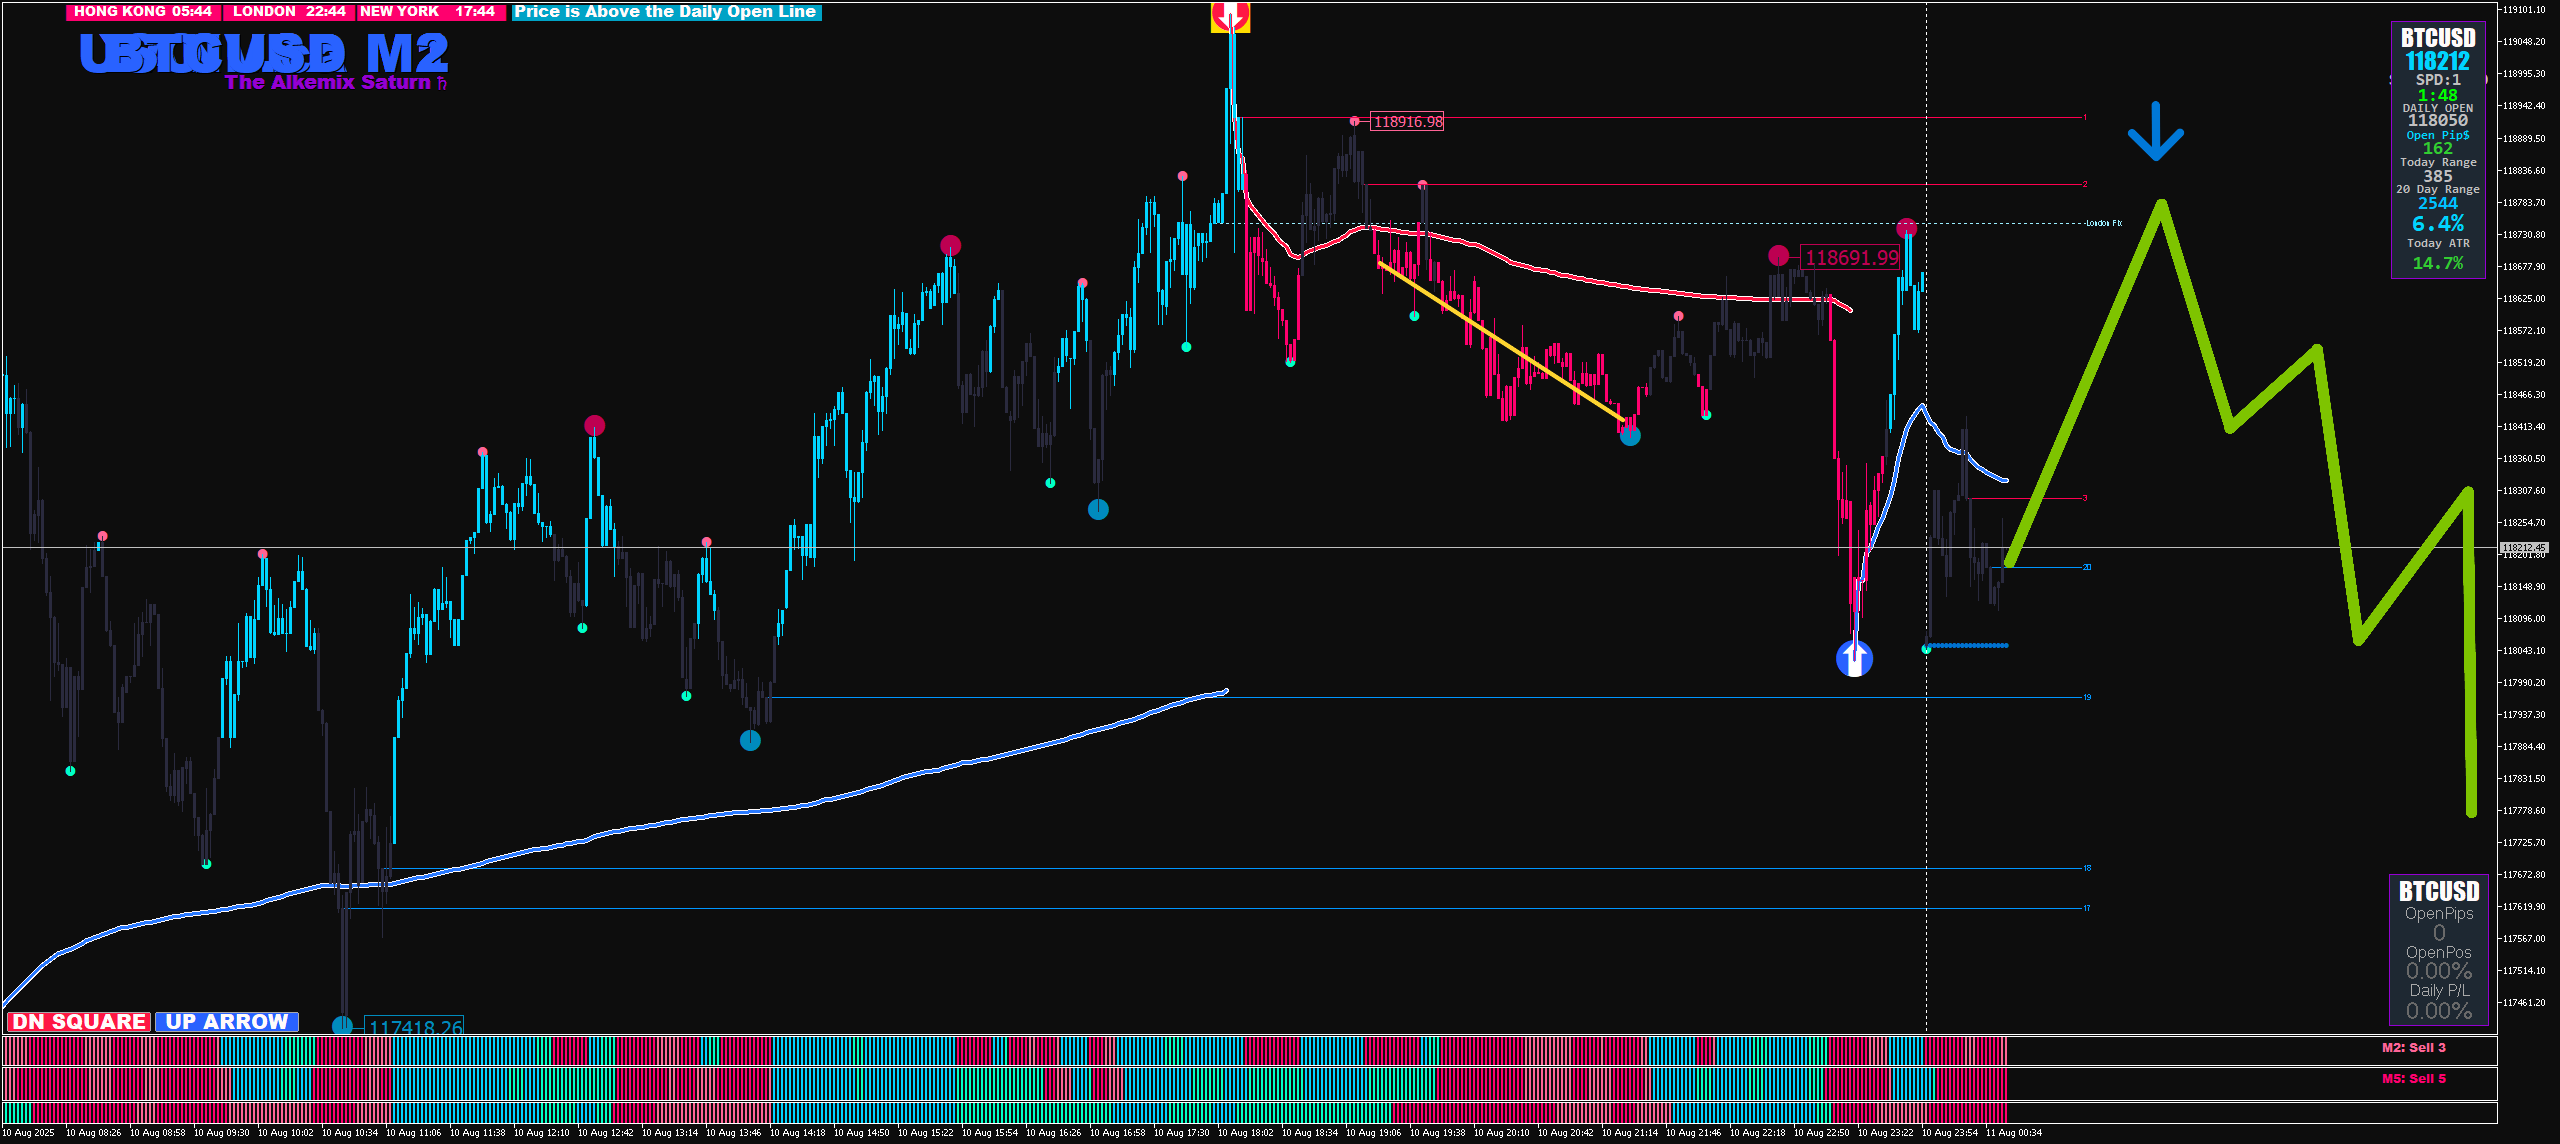2560x1144 pixels.
Task: Click the M2: Sell 3 indicator label
Action: pos(2413,1048)
